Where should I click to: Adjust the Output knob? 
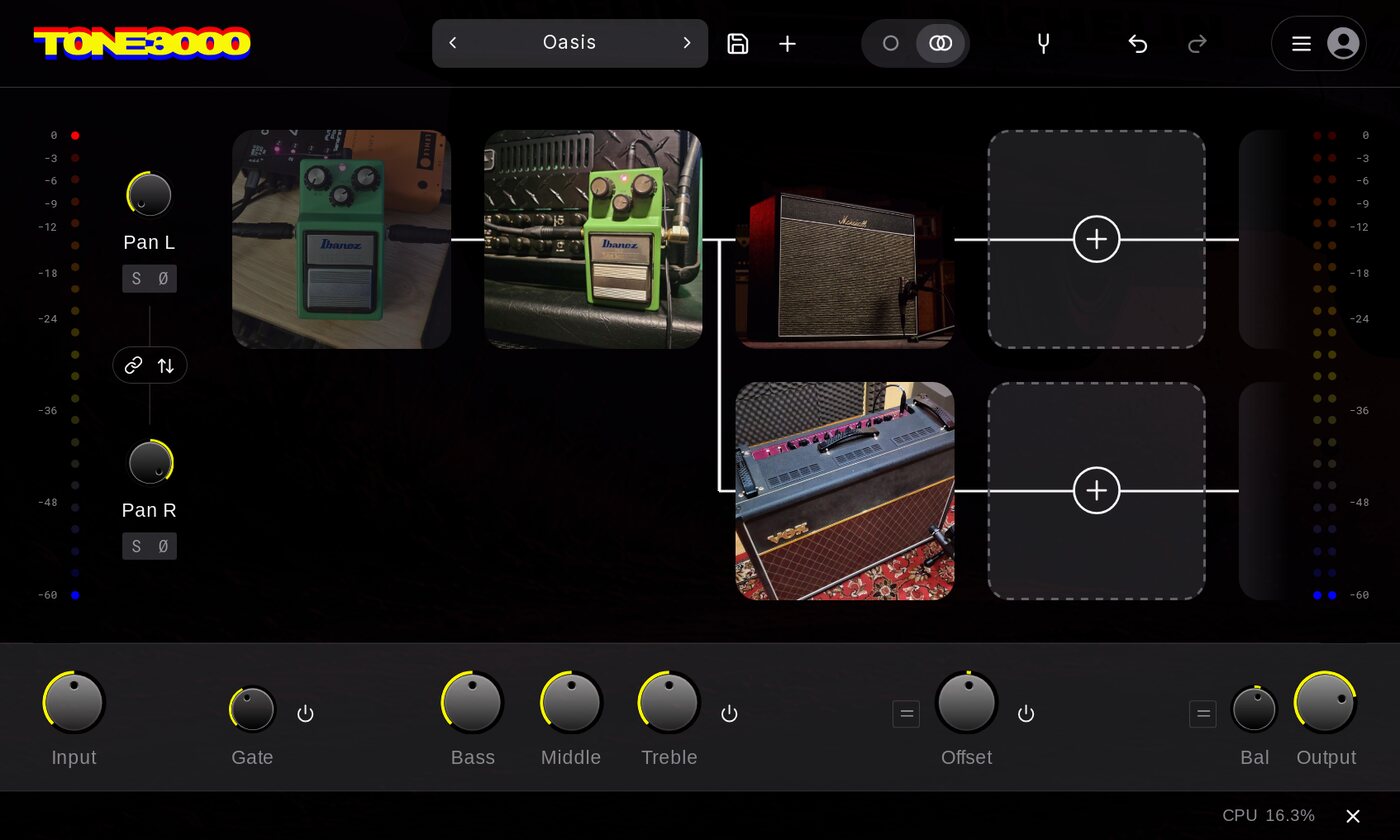click(1325, 702)
